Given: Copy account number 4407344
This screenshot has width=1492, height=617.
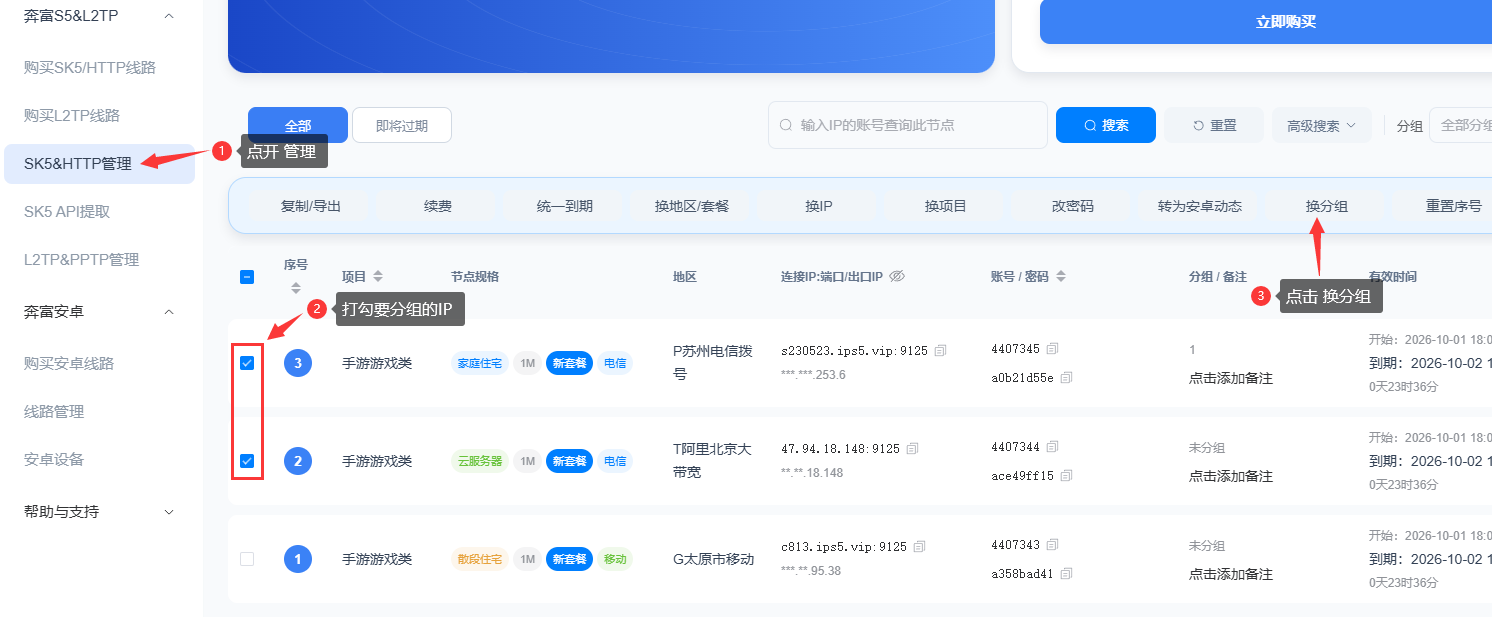Looking at the screenshot, I should point(1052,447).
